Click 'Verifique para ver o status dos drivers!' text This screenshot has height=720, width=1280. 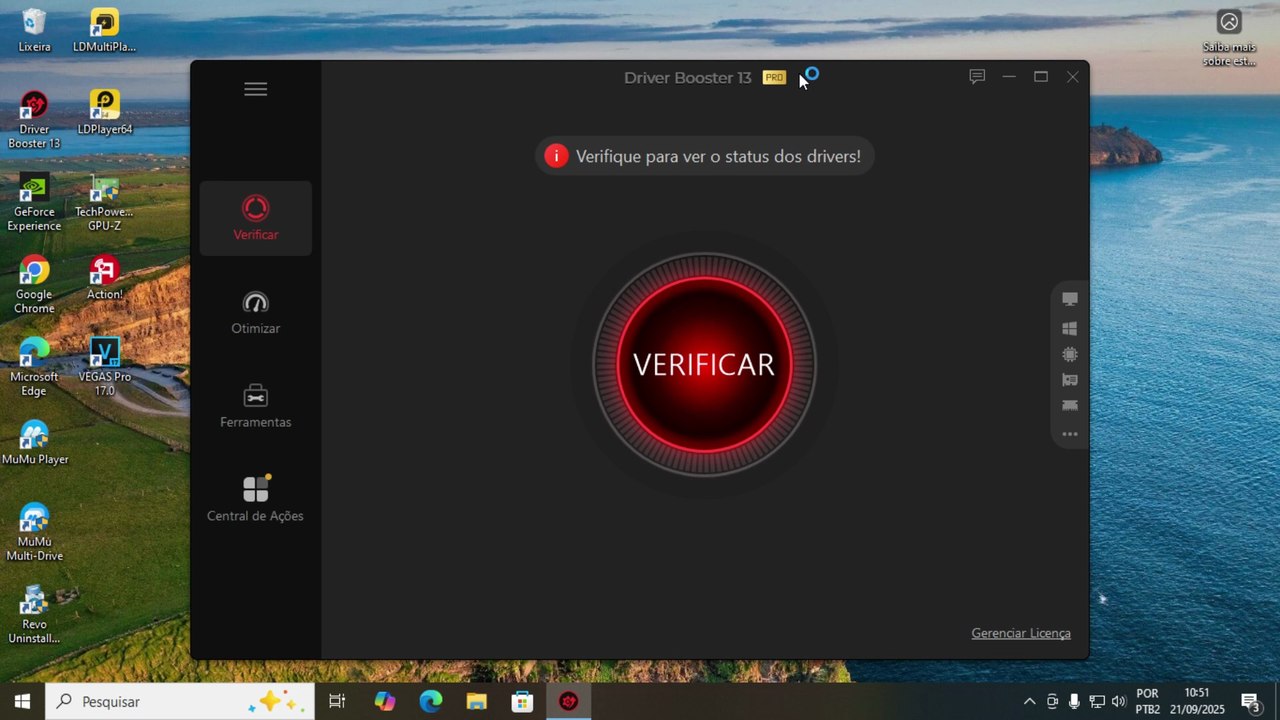[718, 157]
